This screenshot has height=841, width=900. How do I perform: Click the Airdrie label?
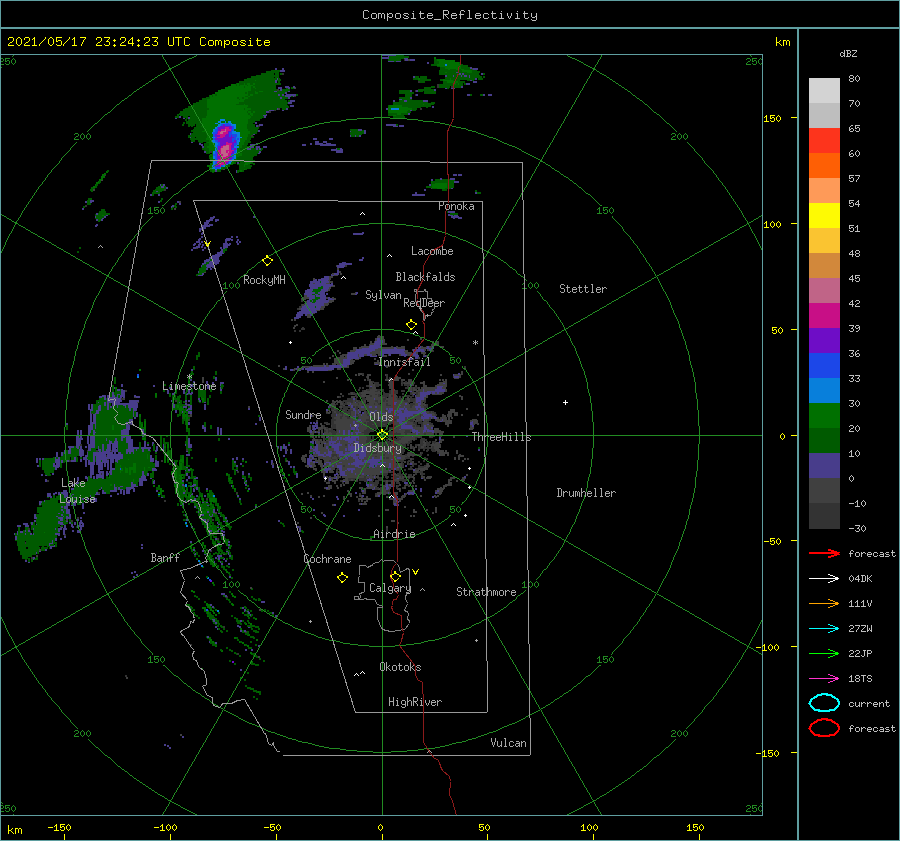click(x=394, y=534)
